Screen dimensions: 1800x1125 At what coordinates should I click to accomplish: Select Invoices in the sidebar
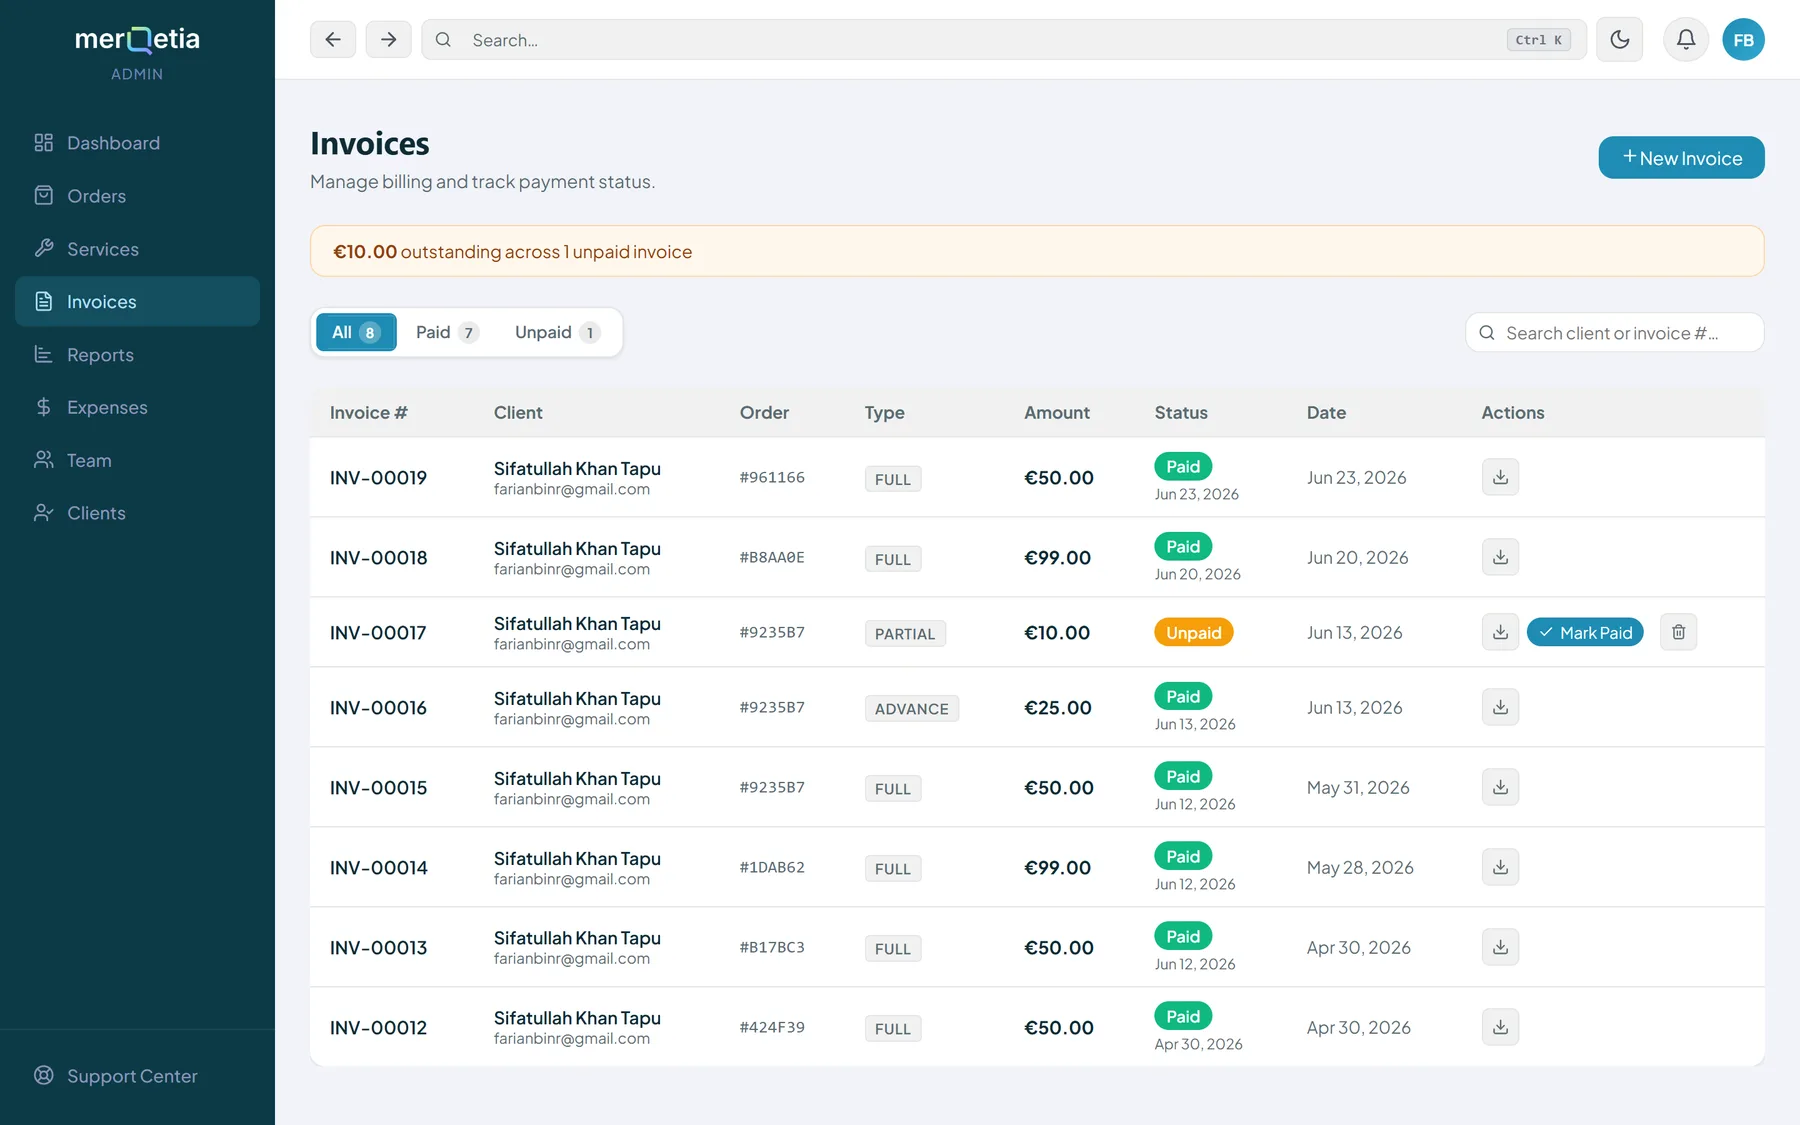[x=137, y=301]
